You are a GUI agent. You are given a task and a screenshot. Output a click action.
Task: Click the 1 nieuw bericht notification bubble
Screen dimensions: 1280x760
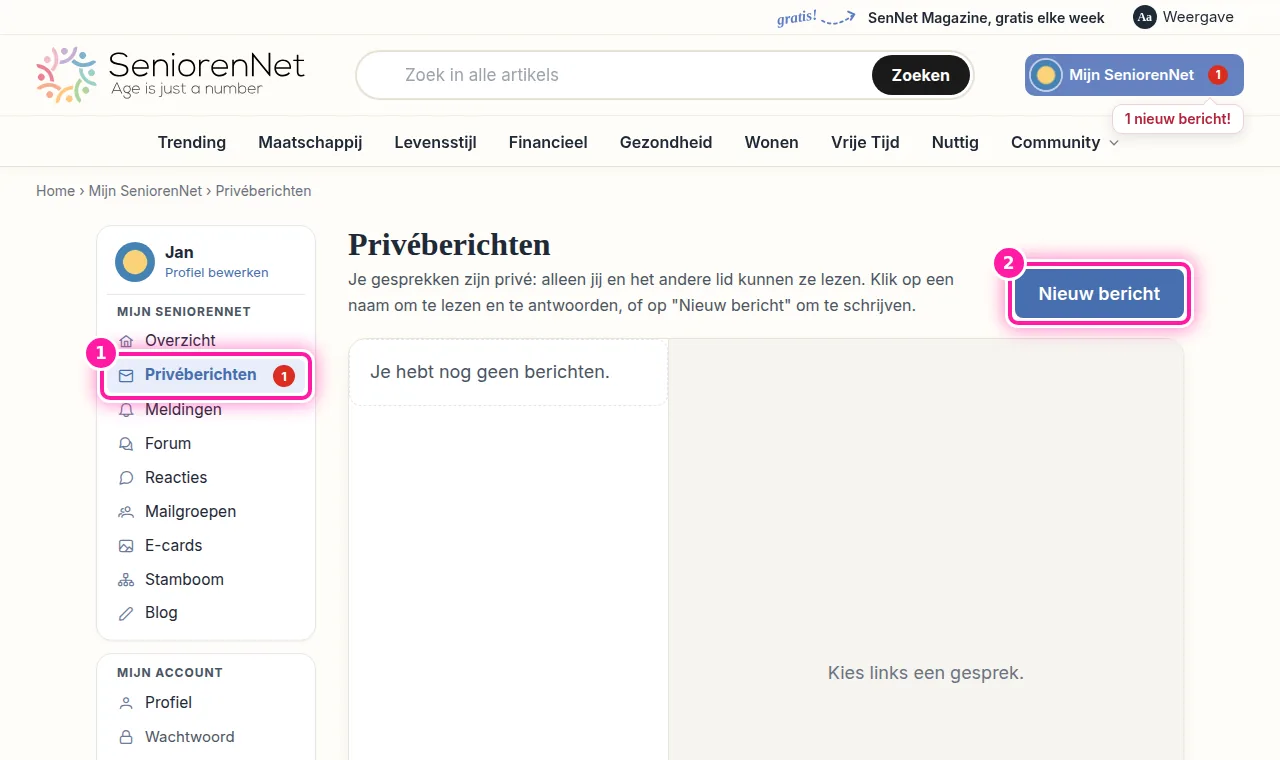[1178, 119]
